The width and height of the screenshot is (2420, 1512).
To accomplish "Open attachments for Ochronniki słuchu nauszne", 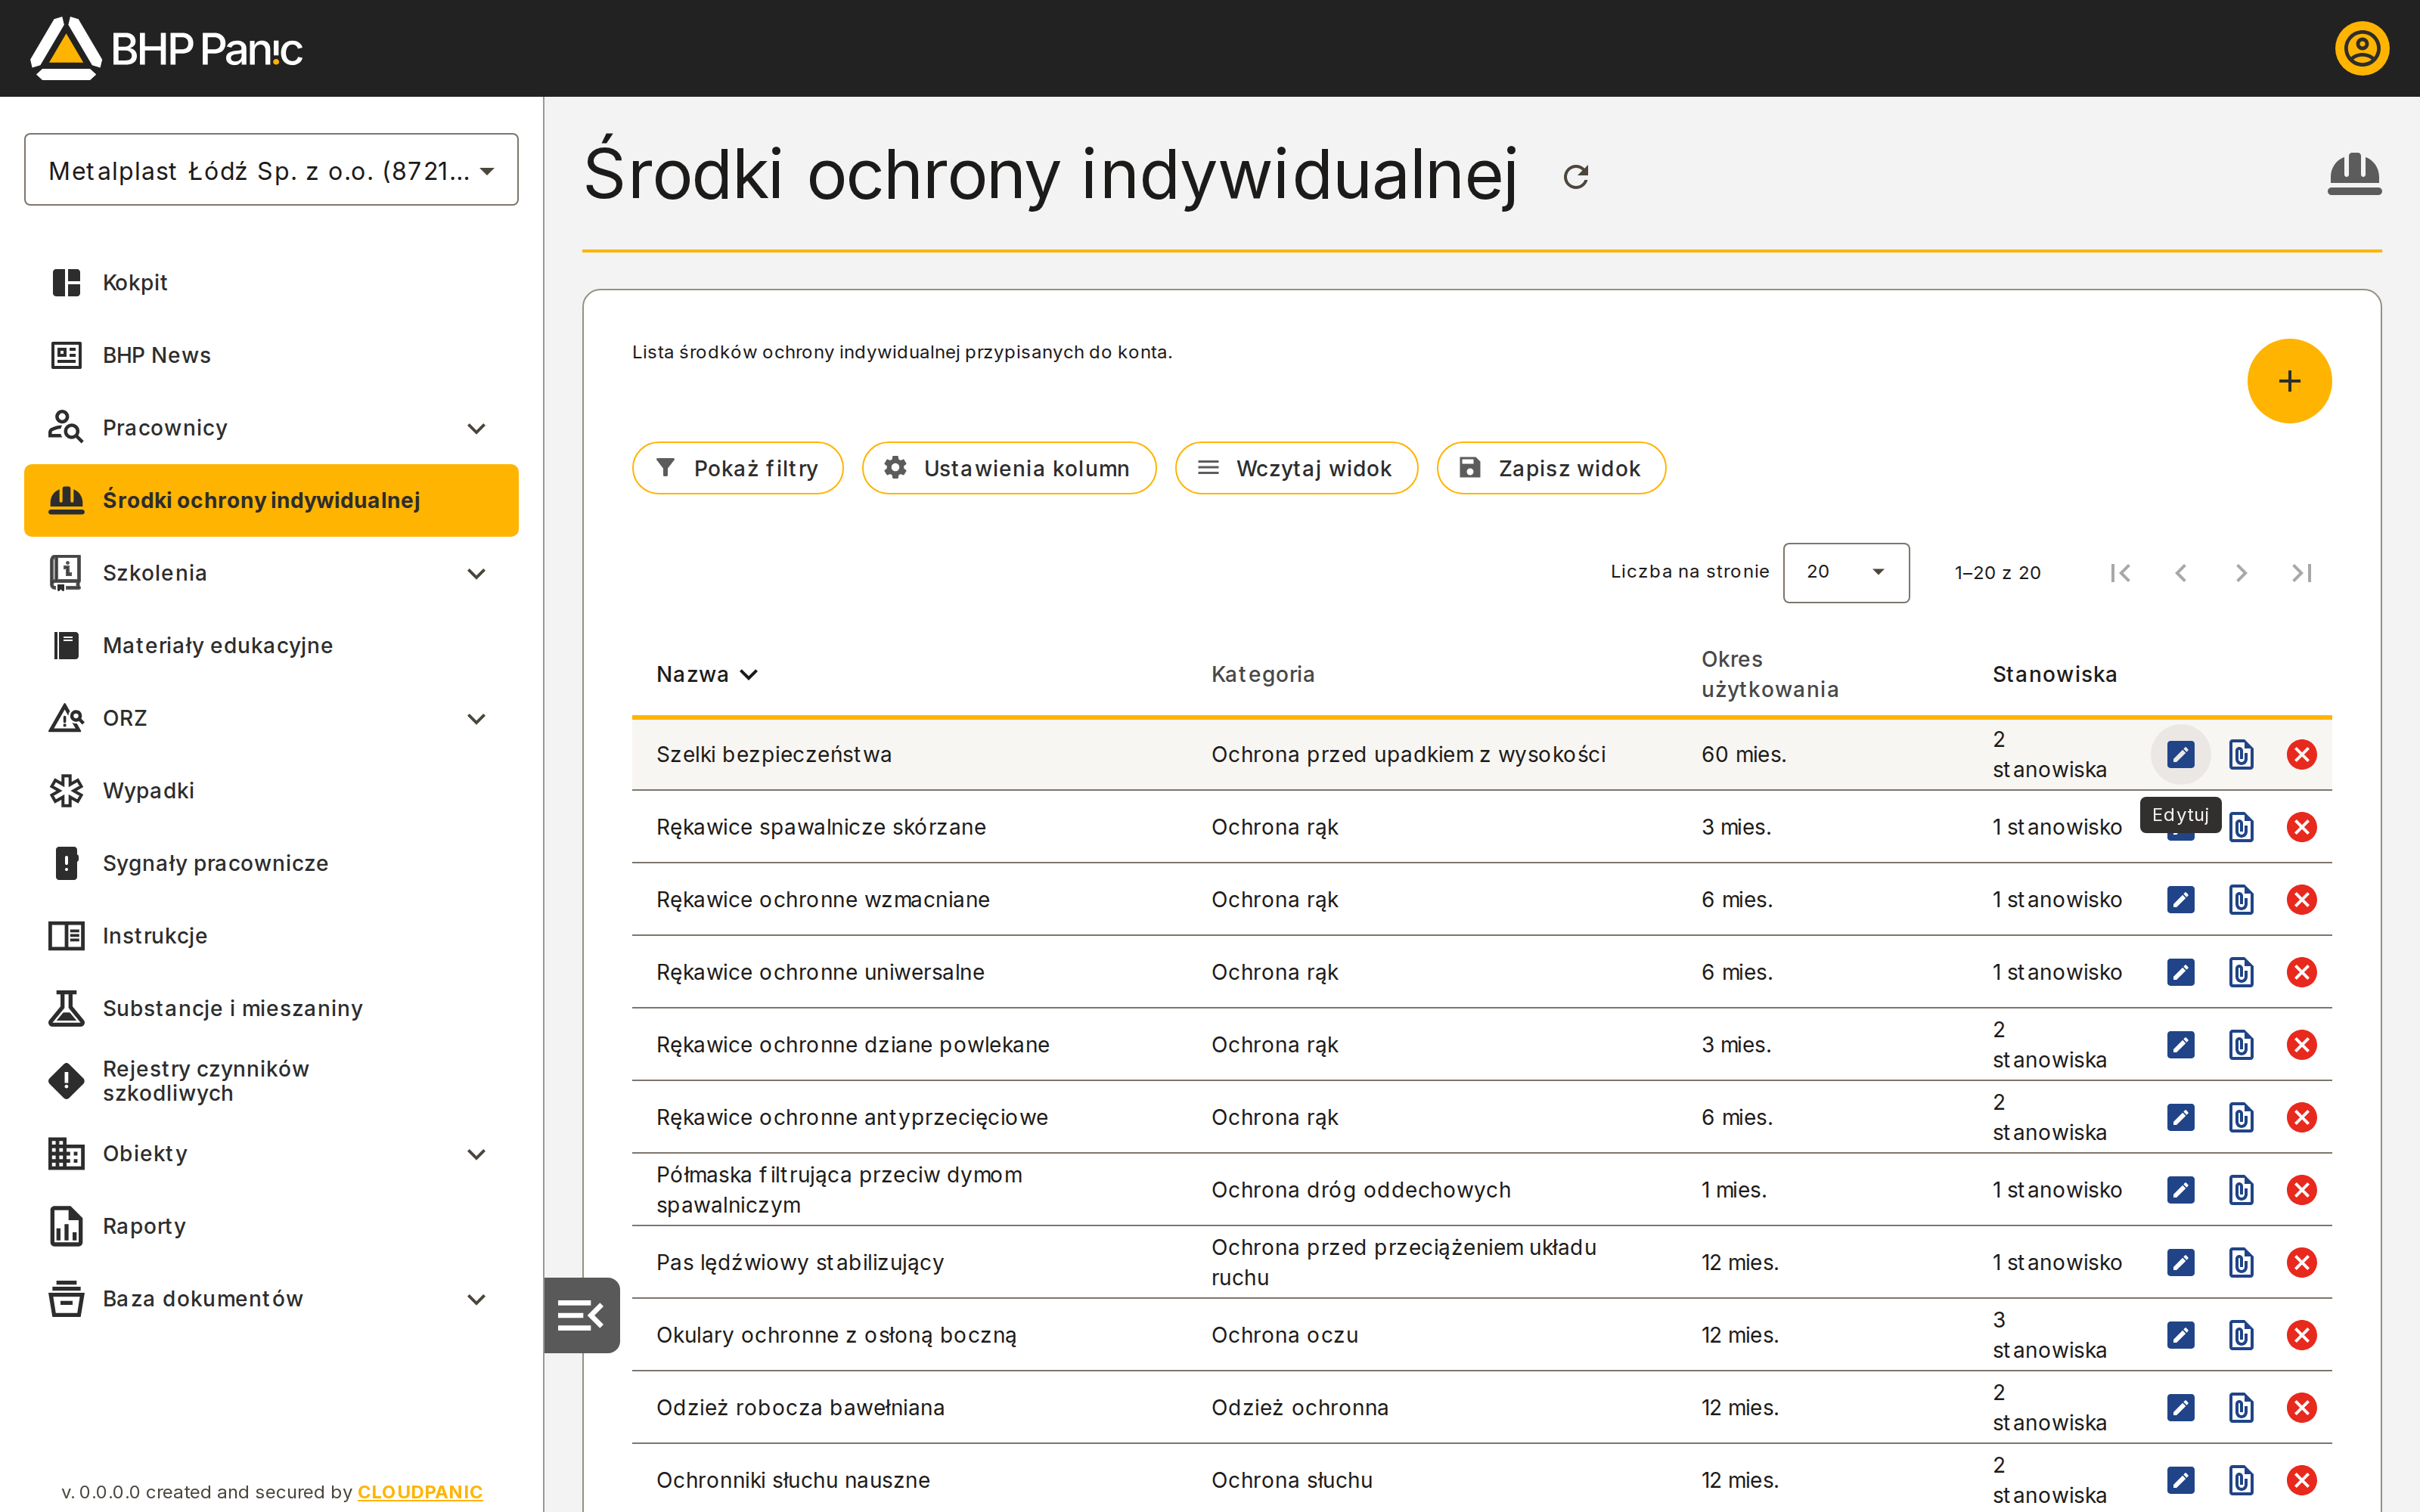I will tap(2241, 1480).
